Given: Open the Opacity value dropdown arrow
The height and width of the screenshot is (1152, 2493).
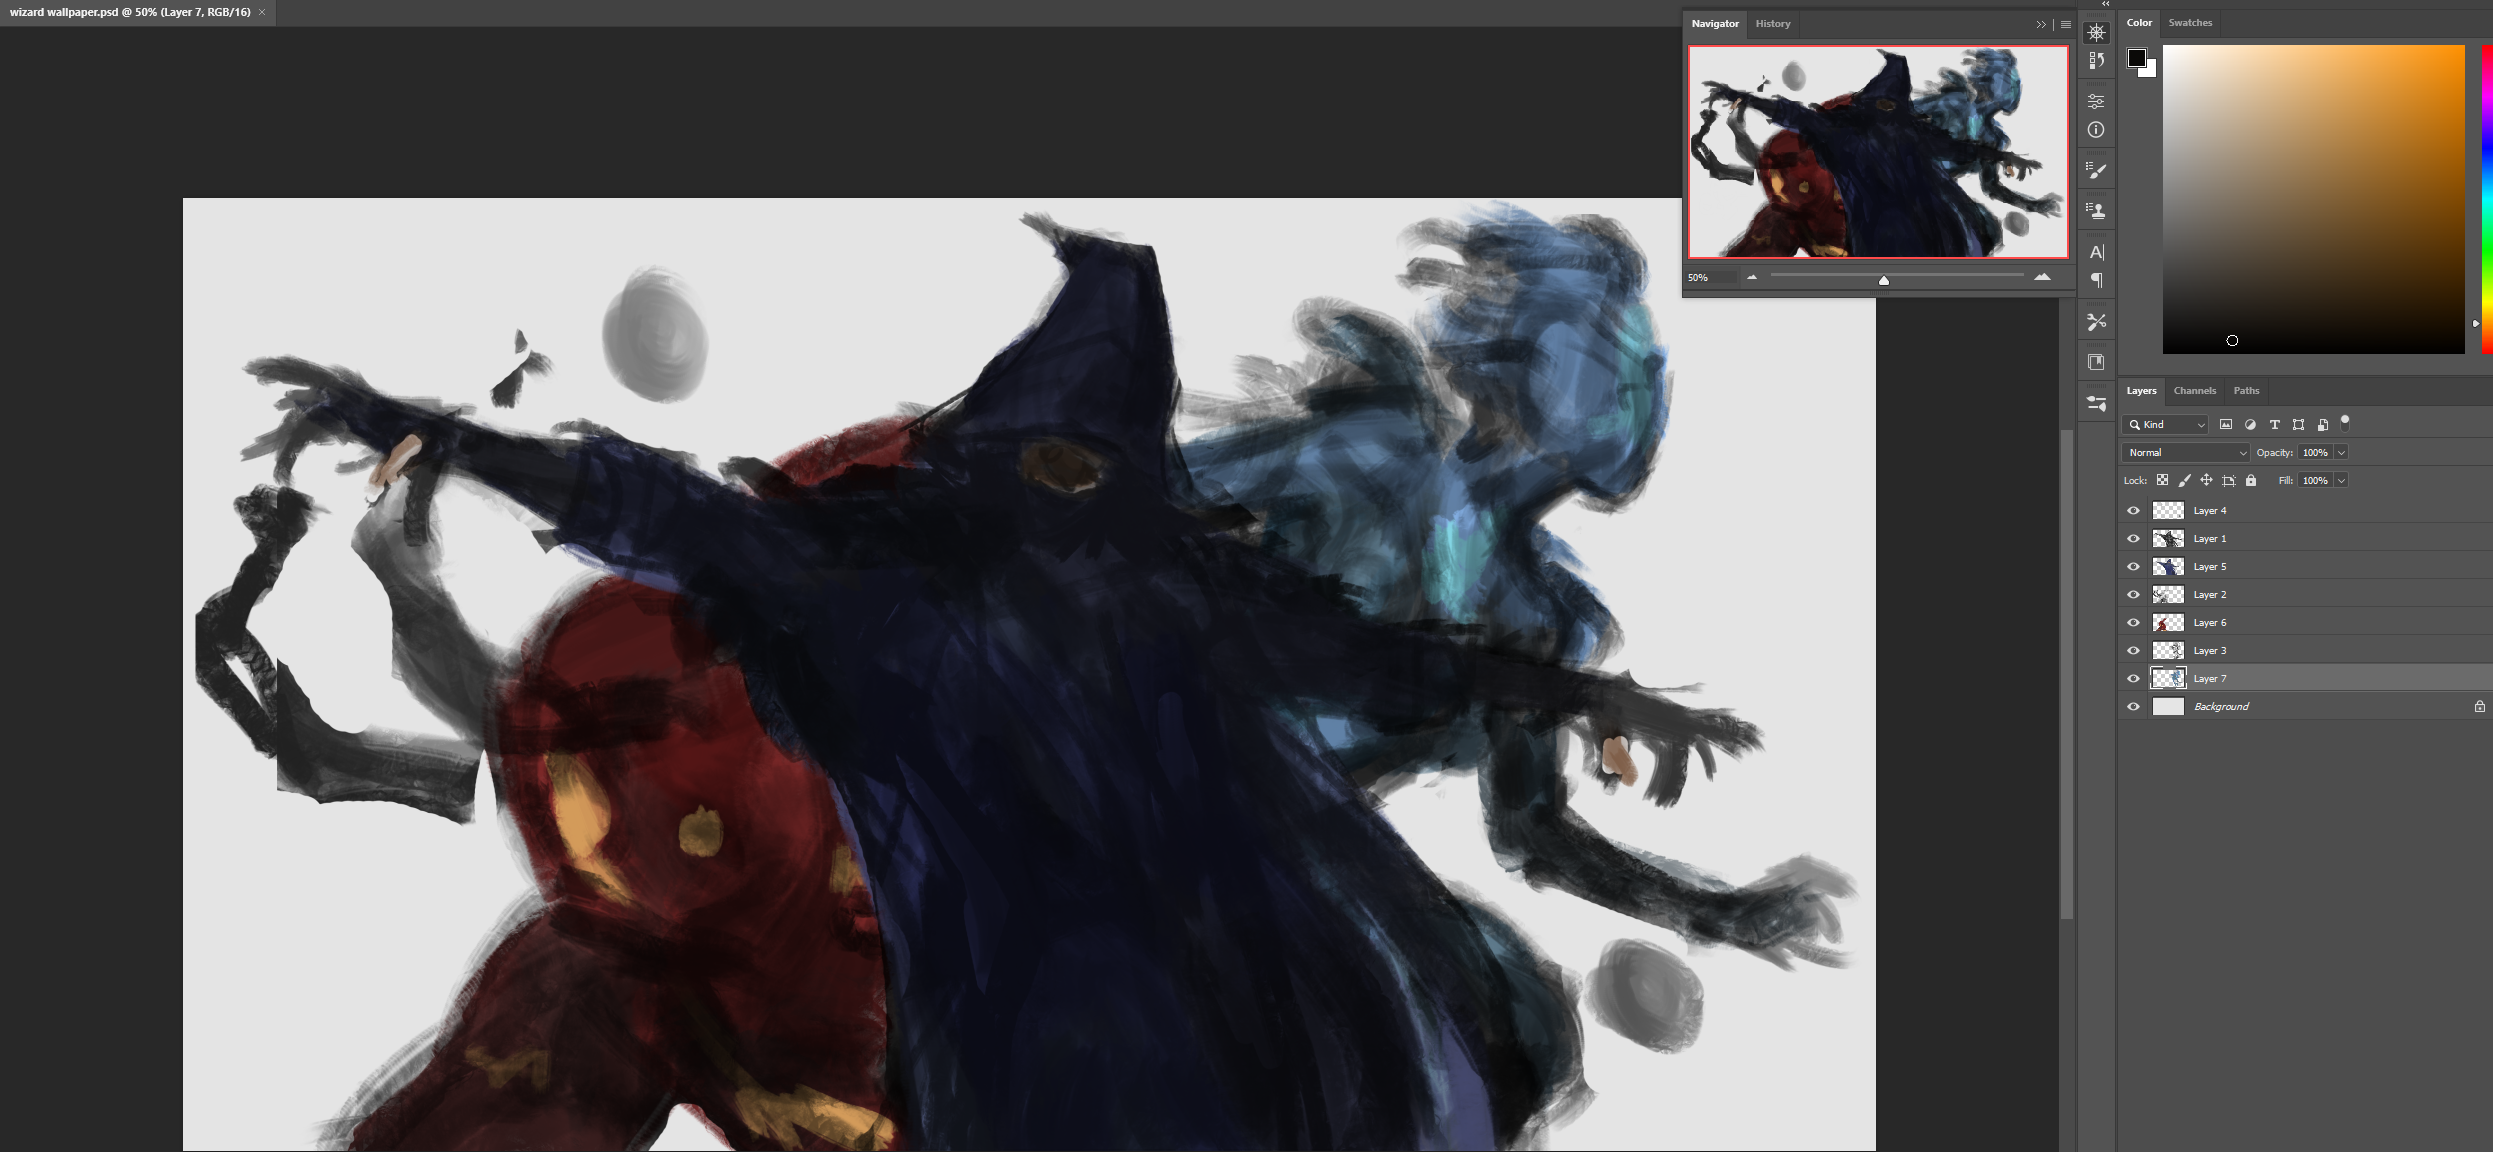Looking at the screenshot, I should pos(2341,453).
